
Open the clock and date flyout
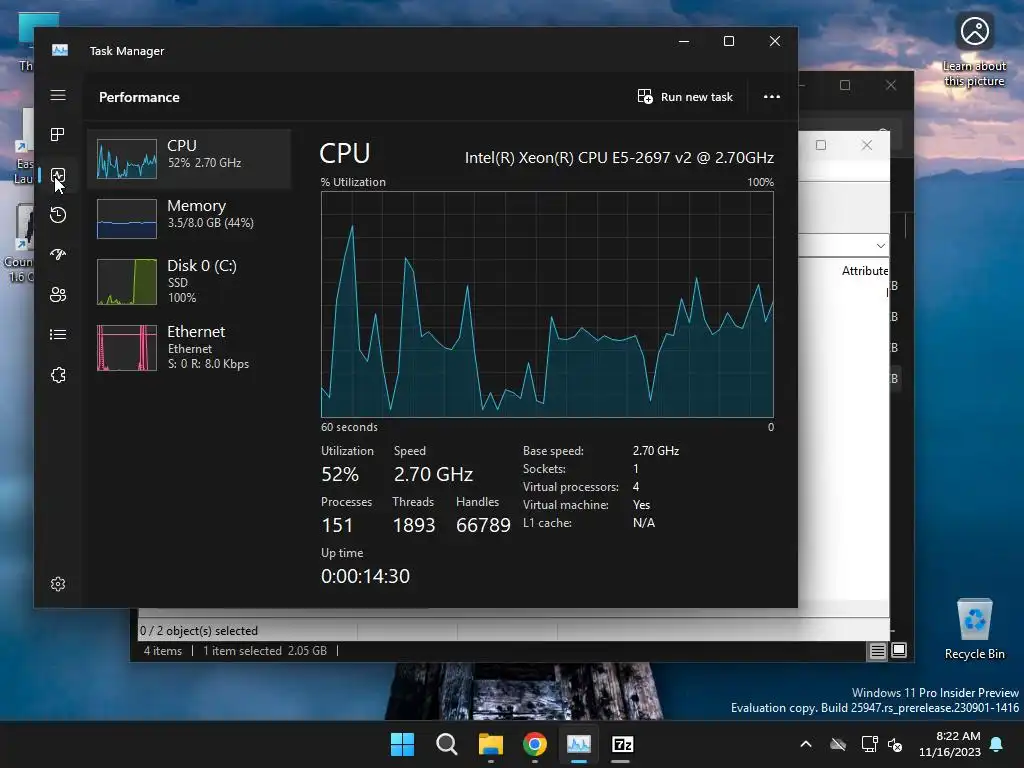click(x=950, y=744)
